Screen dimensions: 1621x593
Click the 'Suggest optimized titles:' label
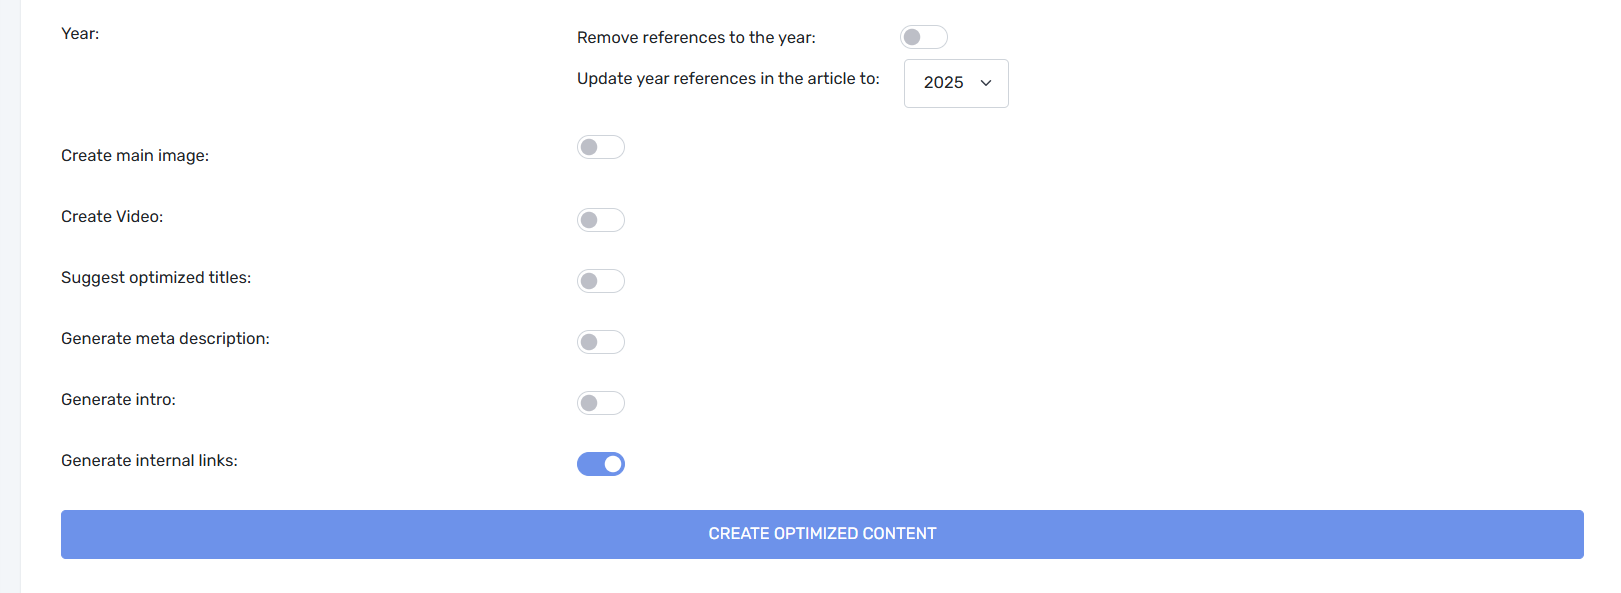[x=156, y=277]
